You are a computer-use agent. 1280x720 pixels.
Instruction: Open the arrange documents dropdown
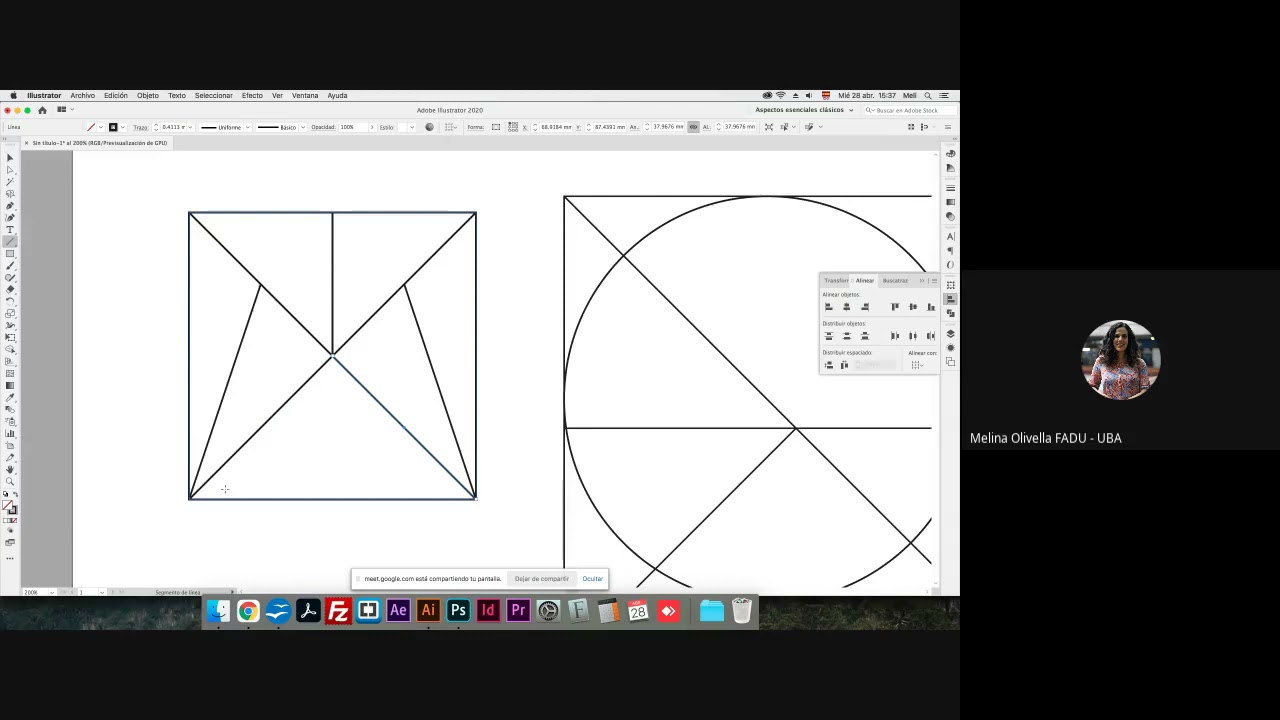tap(64, 110)
